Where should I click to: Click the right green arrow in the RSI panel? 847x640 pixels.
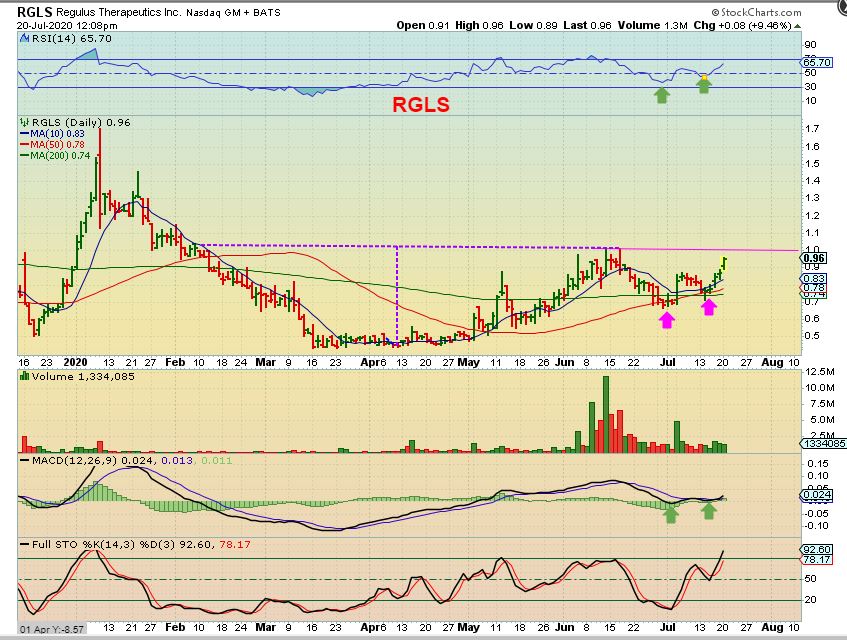coord(704,85)
